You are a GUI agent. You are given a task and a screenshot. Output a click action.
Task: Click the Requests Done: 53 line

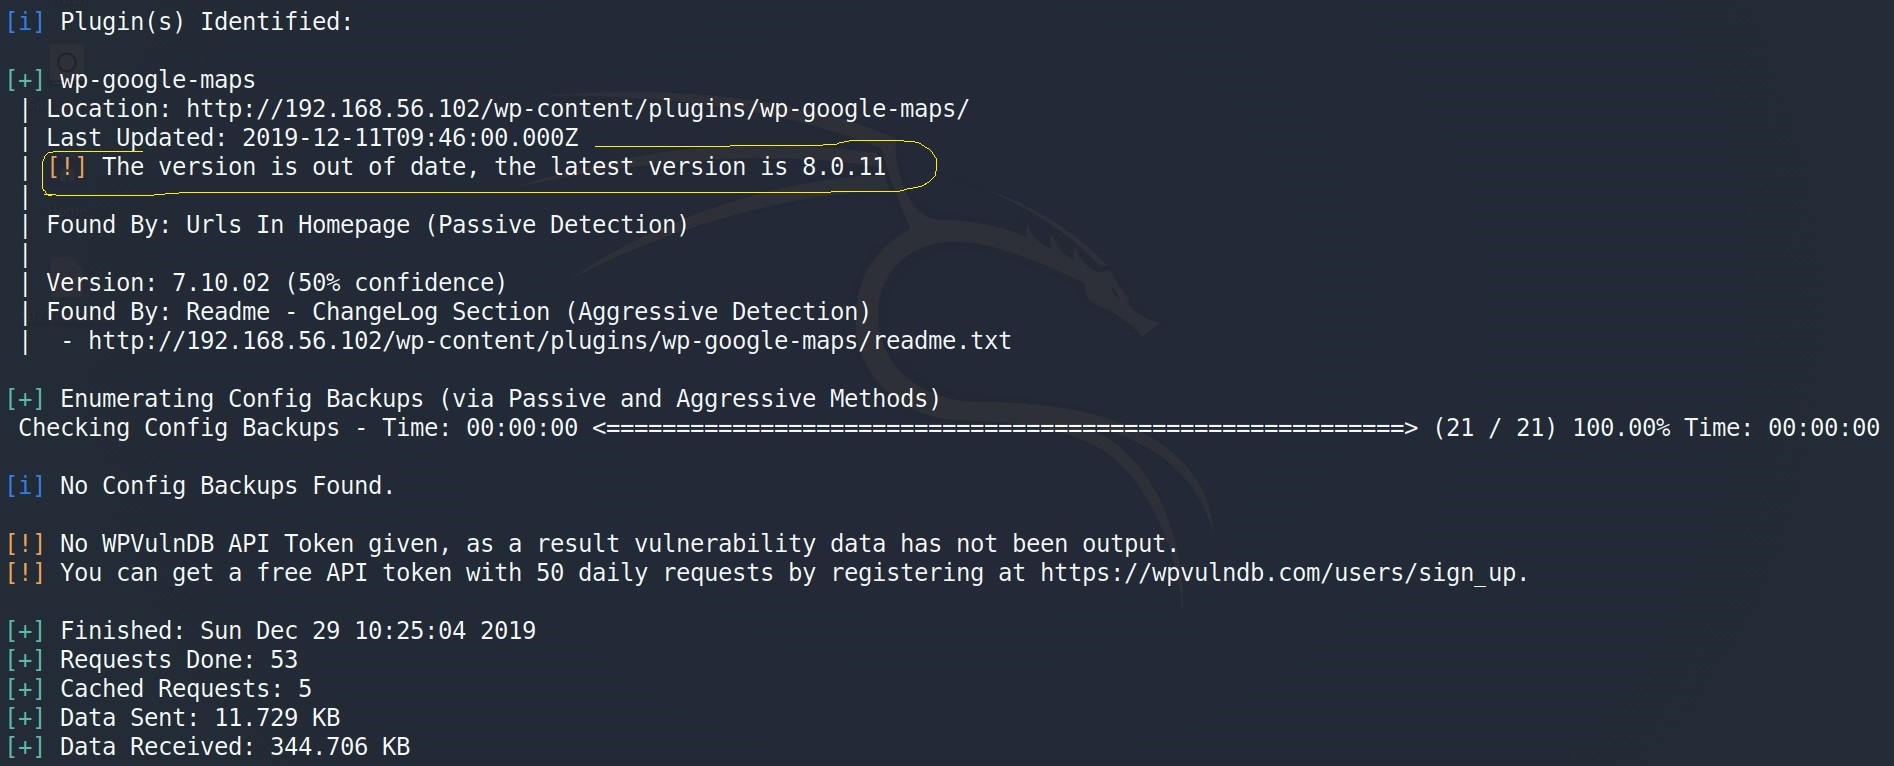(x=179, y=660)
